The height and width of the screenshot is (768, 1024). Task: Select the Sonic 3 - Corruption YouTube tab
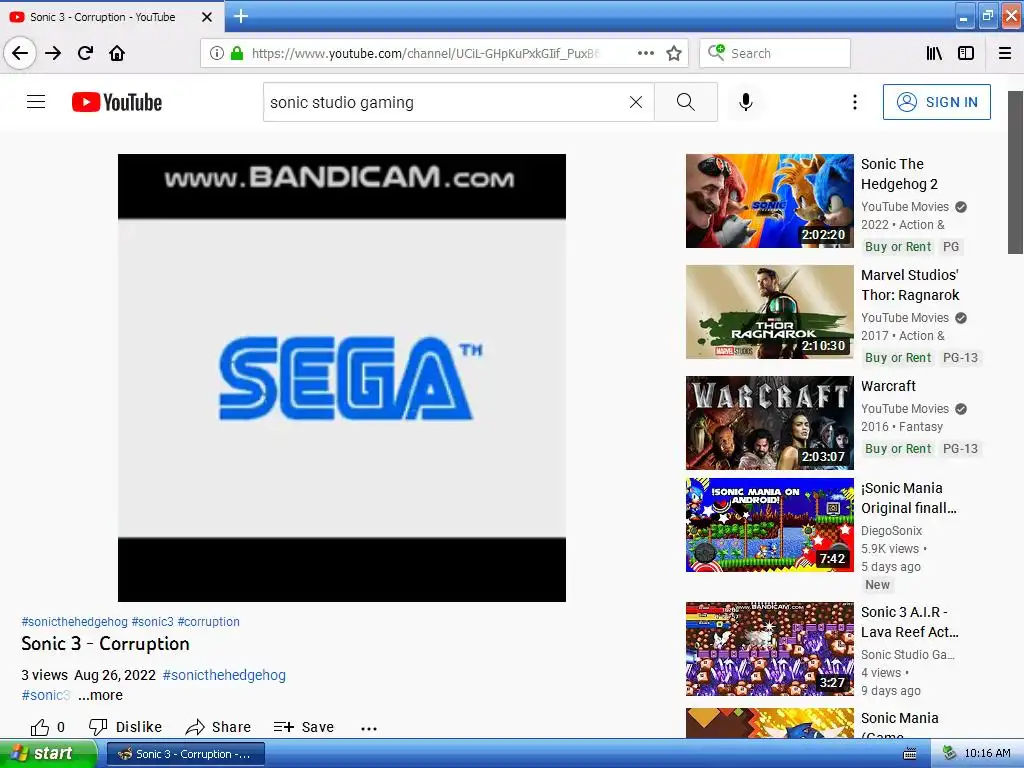(103, 17)
